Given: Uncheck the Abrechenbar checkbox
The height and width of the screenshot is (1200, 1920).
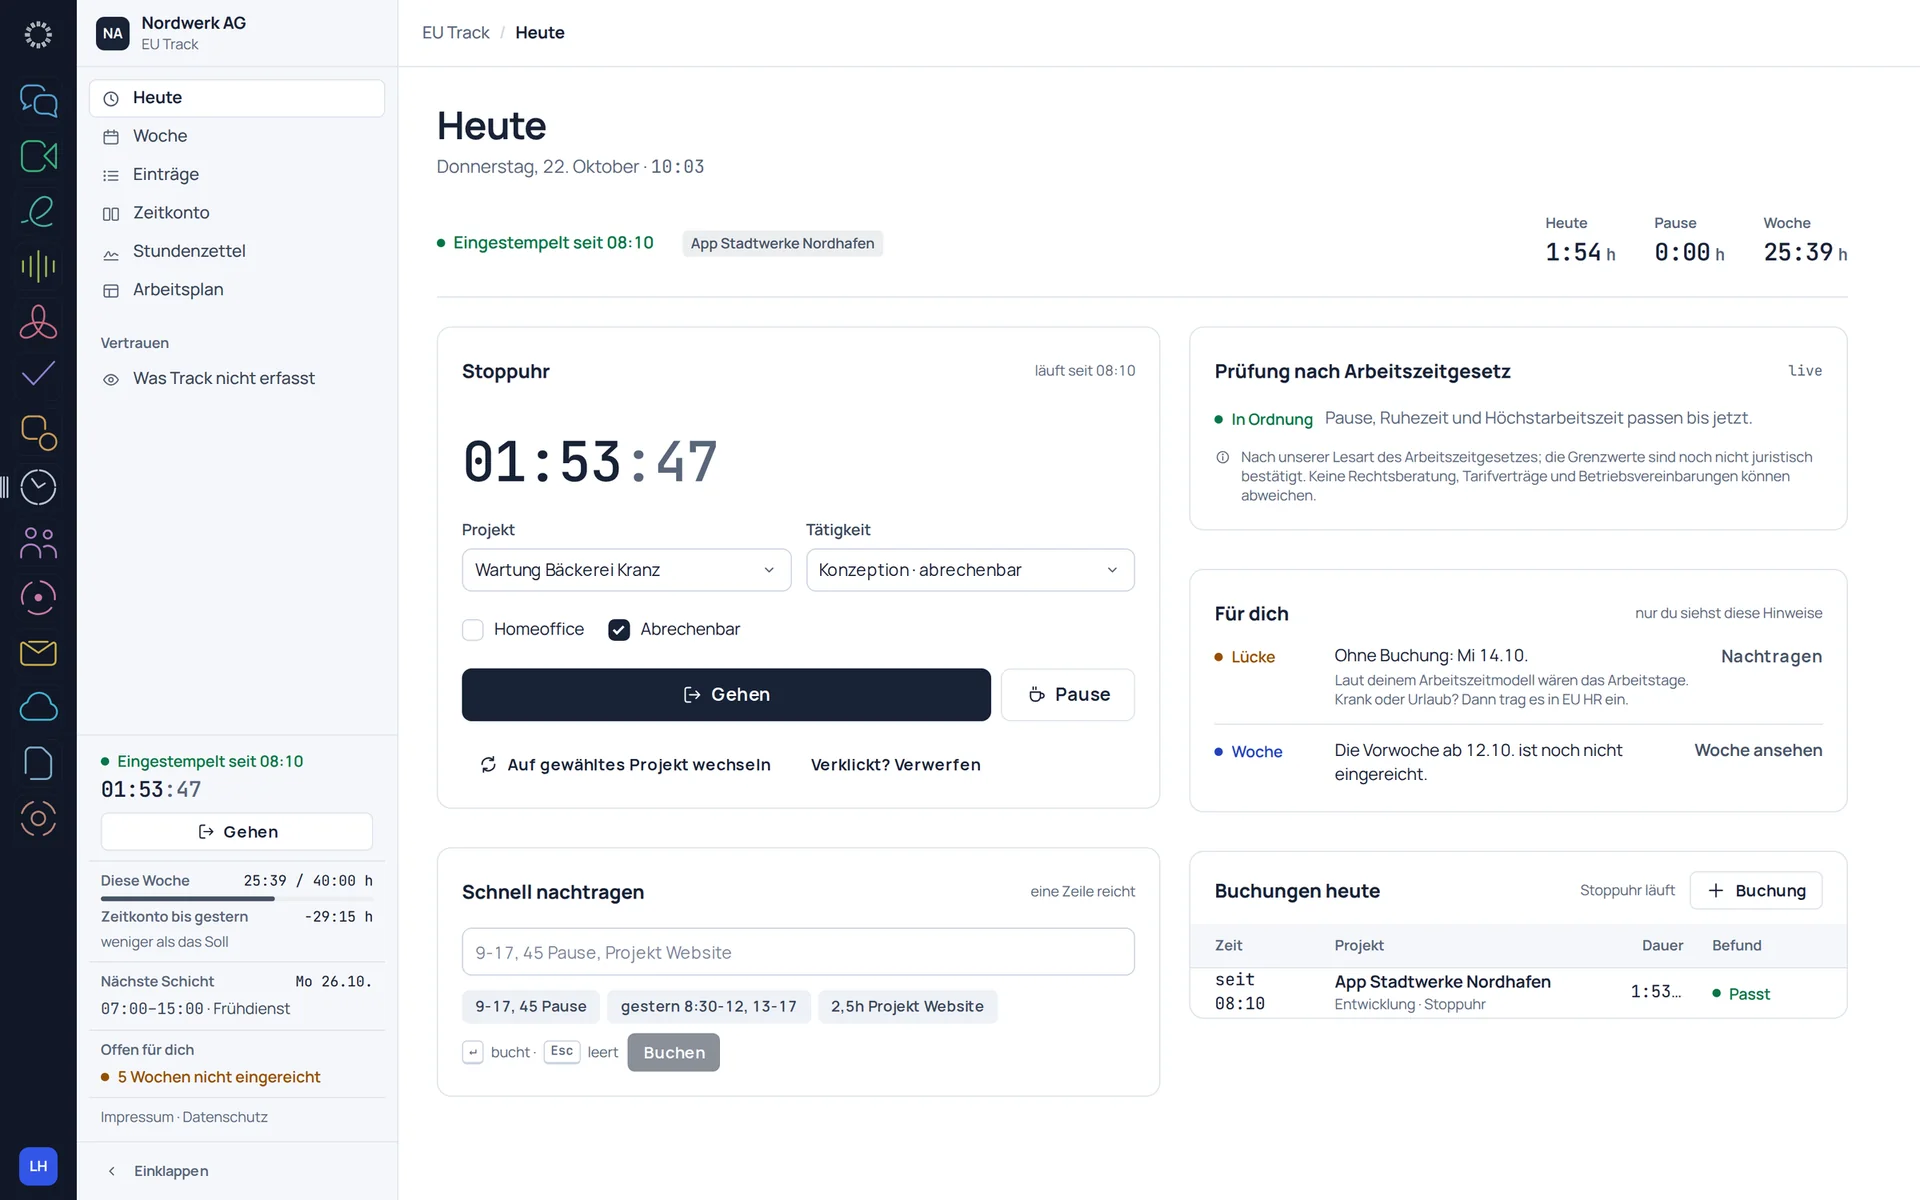Looking at the screenshot, I should 619,629.
